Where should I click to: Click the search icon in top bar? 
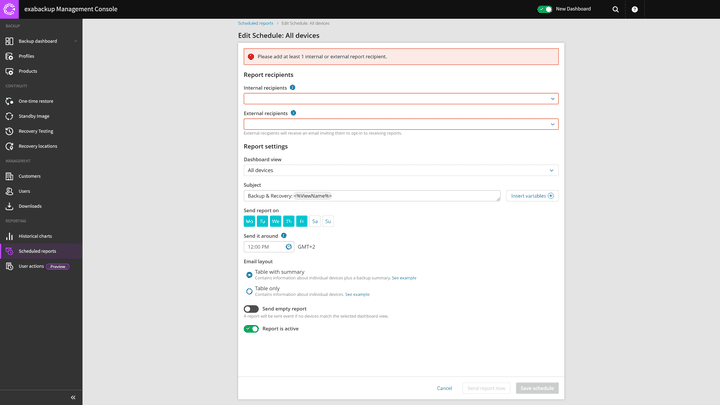(615, 9)
